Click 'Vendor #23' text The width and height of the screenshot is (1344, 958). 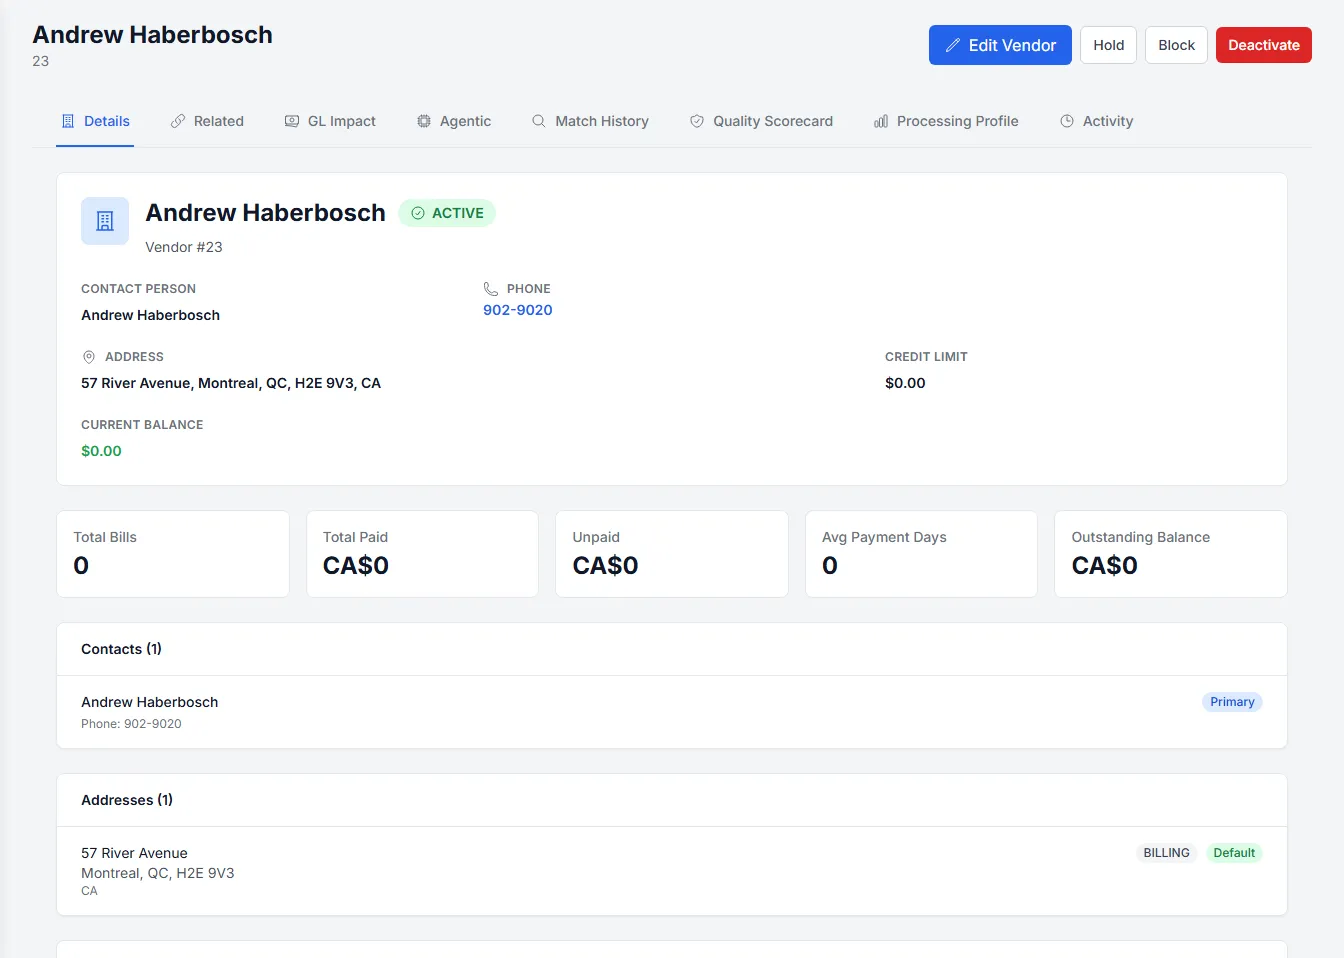pyautogui.click(x=184, y=247)
